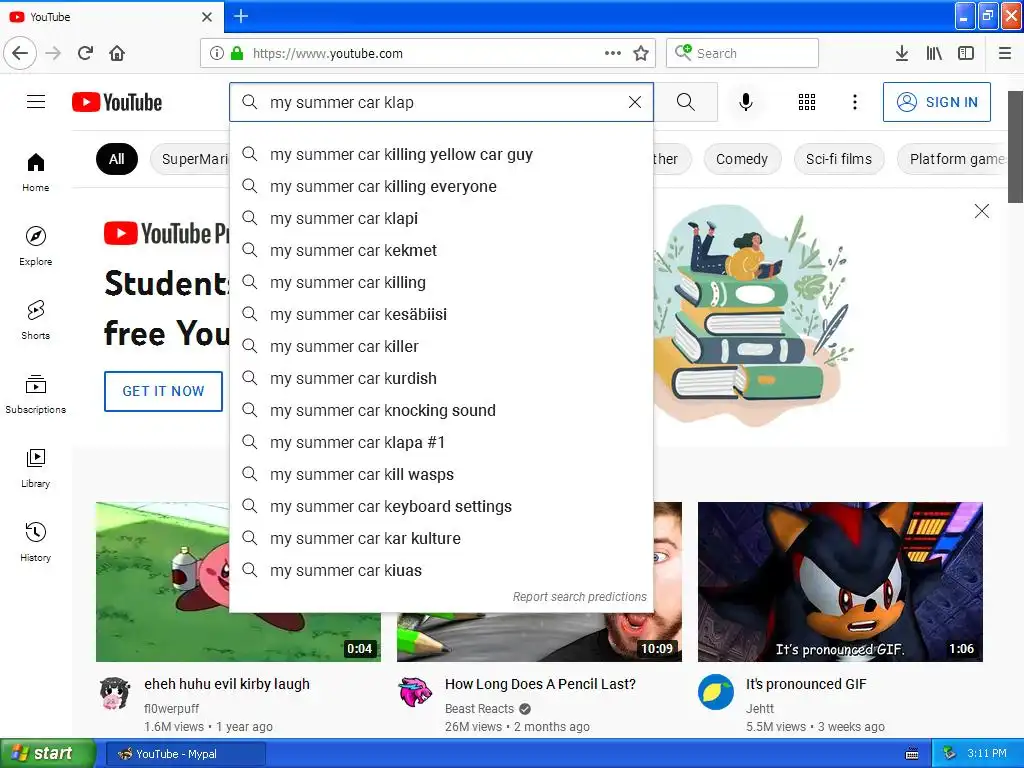Select the Comedy filter chip
1024x768 pixels.
point(742,159)
